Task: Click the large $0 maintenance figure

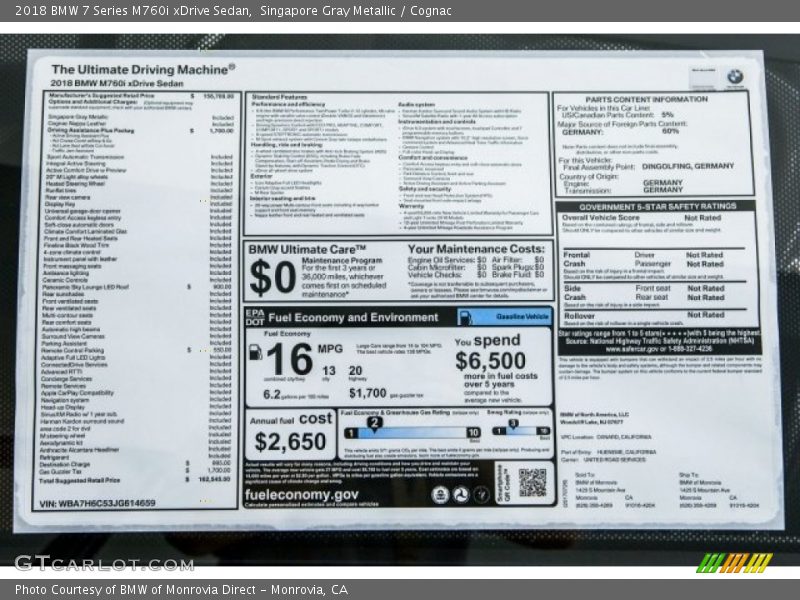Action: click(273, 278)
